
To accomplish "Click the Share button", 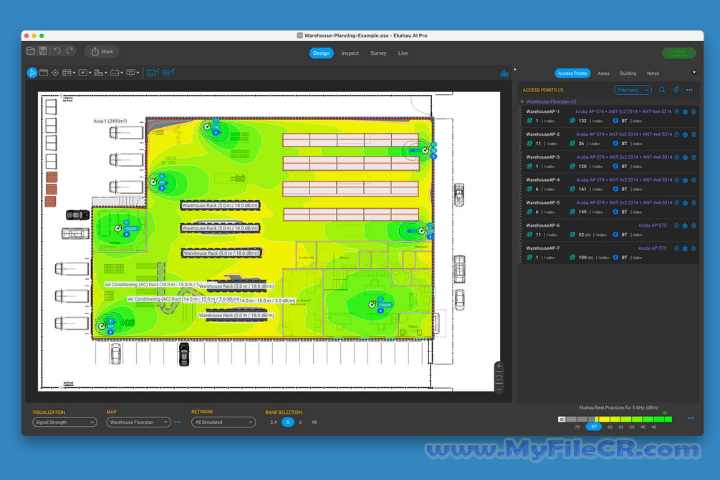I will (x=101, y=51).
